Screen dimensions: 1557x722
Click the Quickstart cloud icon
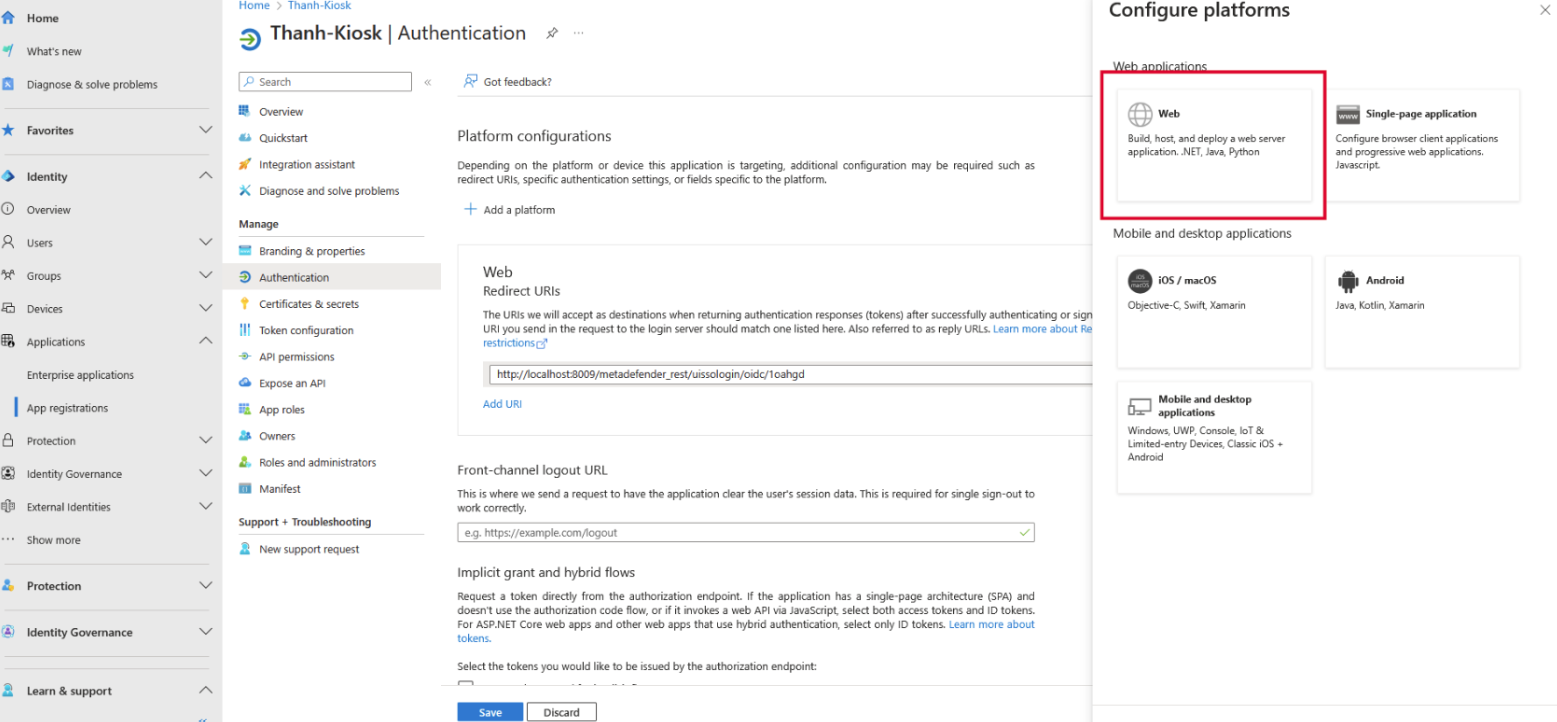(x=245, y=138)
